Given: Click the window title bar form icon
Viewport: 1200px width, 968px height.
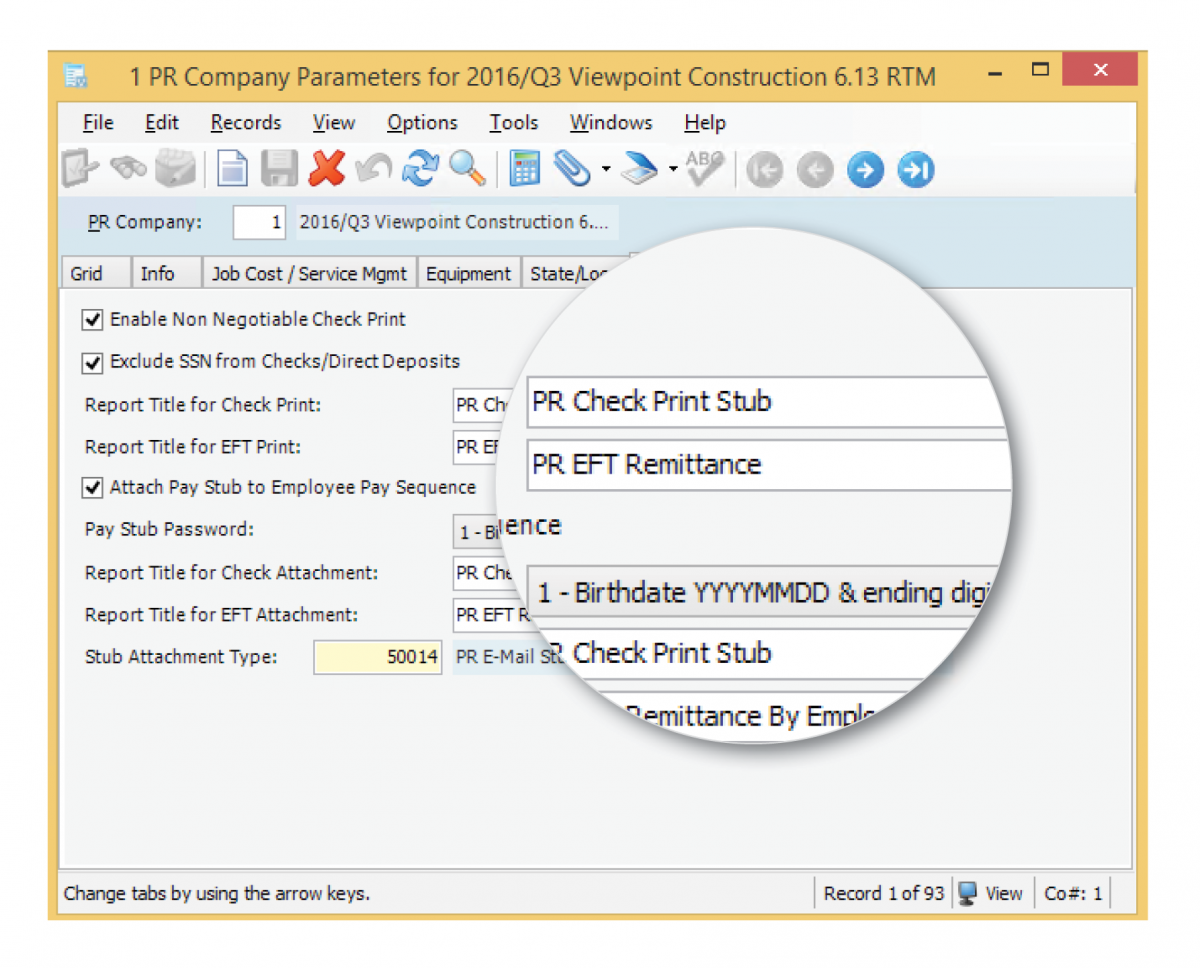Looking at the screenshot, I should pos(77,77).
